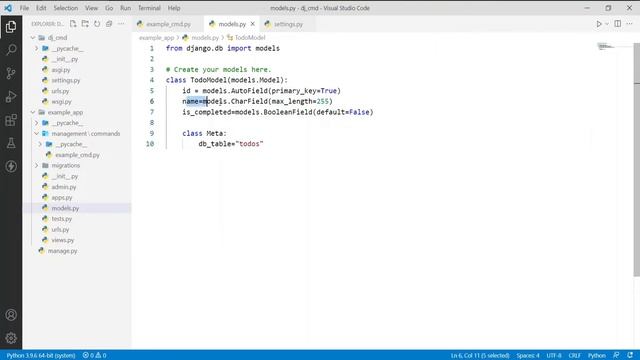Collapse all folders in Explorer icon
The image size is (640, 360).
pos(109,24)
